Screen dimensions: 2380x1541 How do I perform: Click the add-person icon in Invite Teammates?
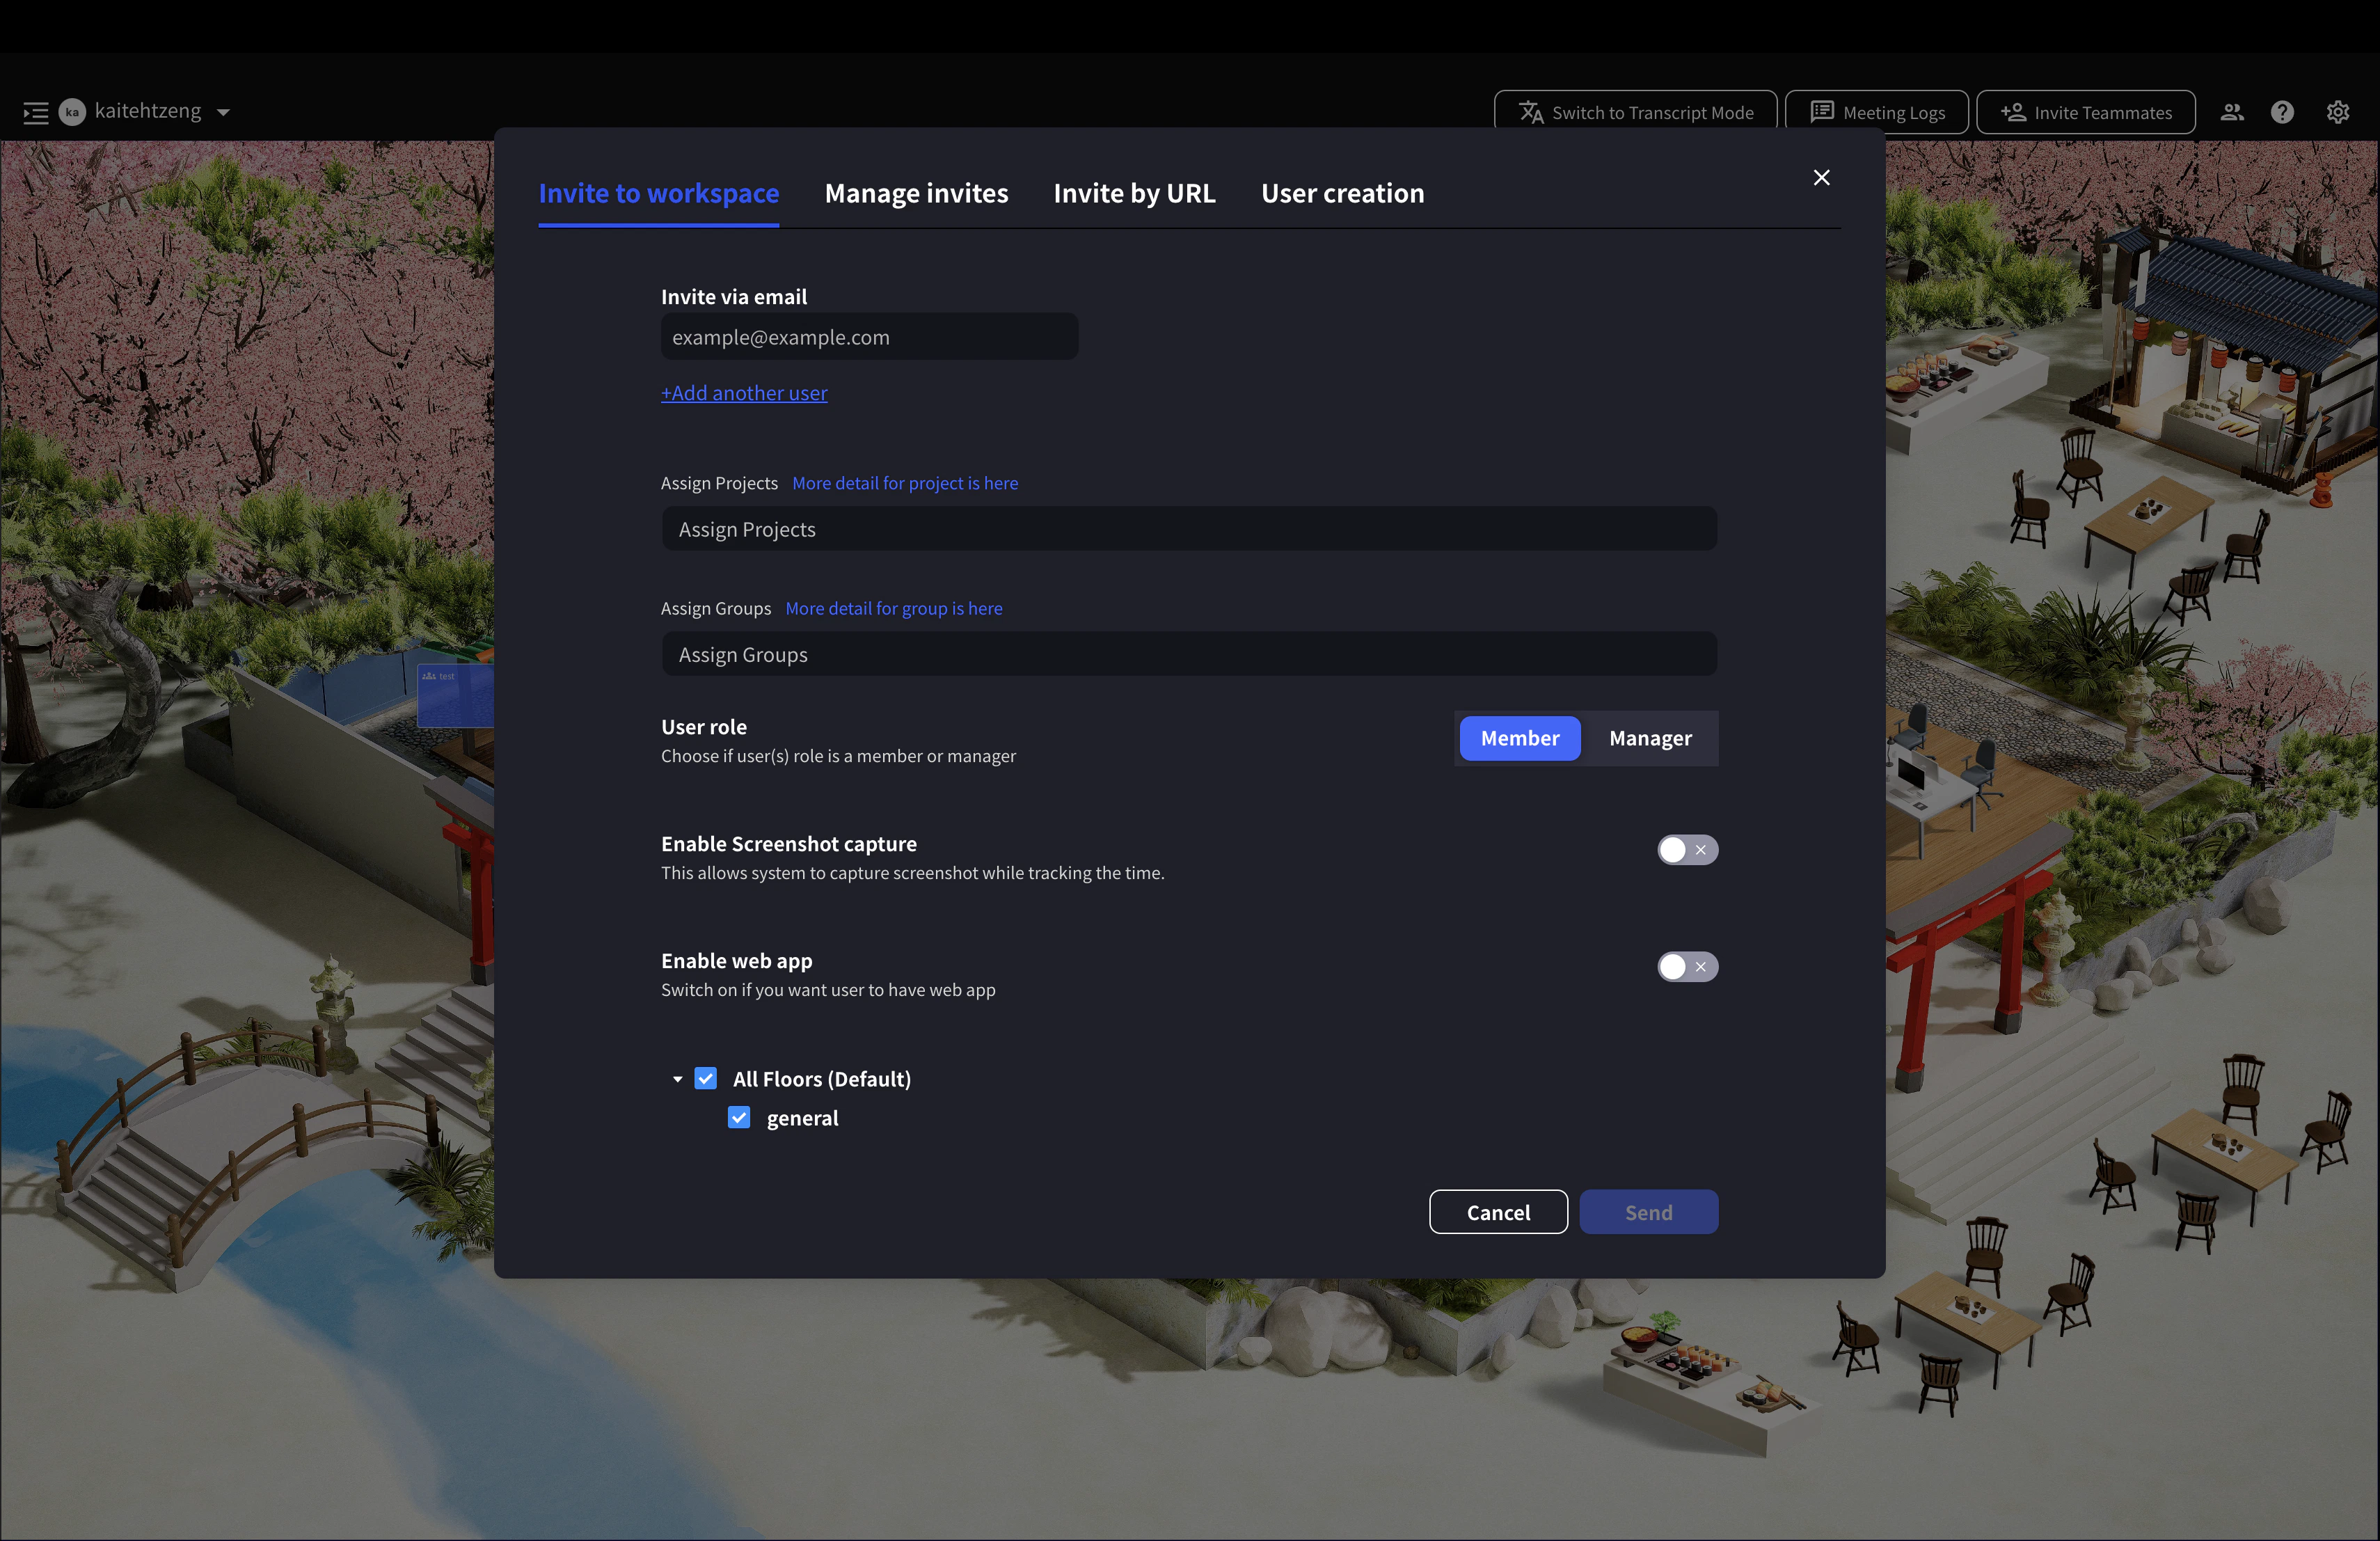click(x=2013, y=112)
